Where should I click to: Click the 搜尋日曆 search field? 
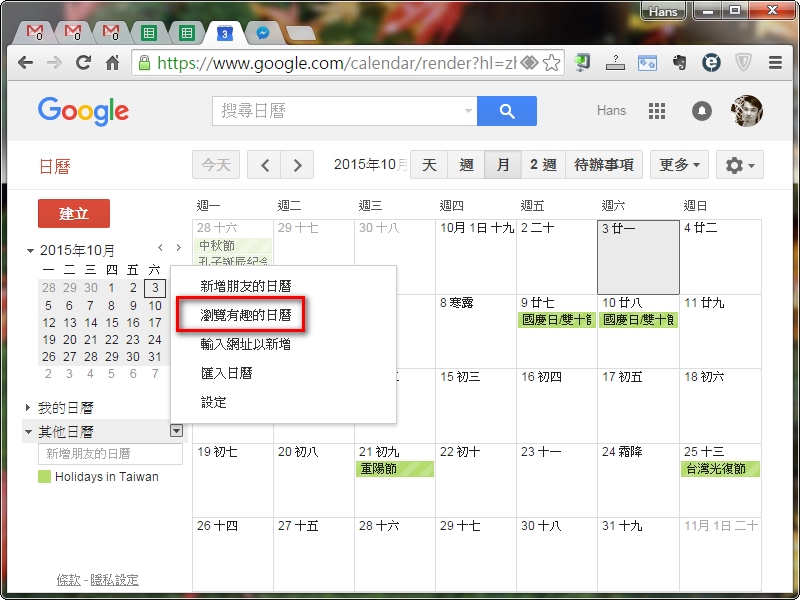coord(340,111)
